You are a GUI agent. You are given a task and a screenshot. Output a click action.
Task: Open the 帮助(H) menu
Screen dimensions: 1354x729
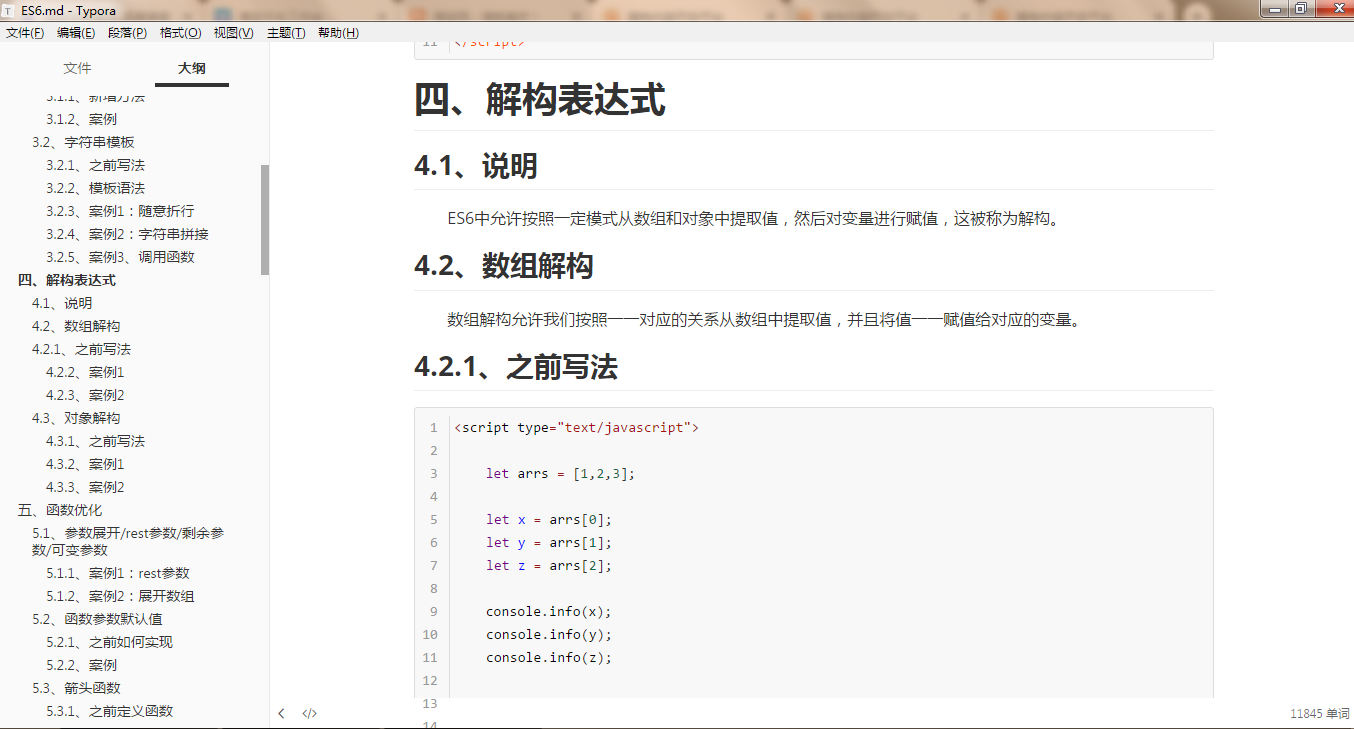coord(339,33)
